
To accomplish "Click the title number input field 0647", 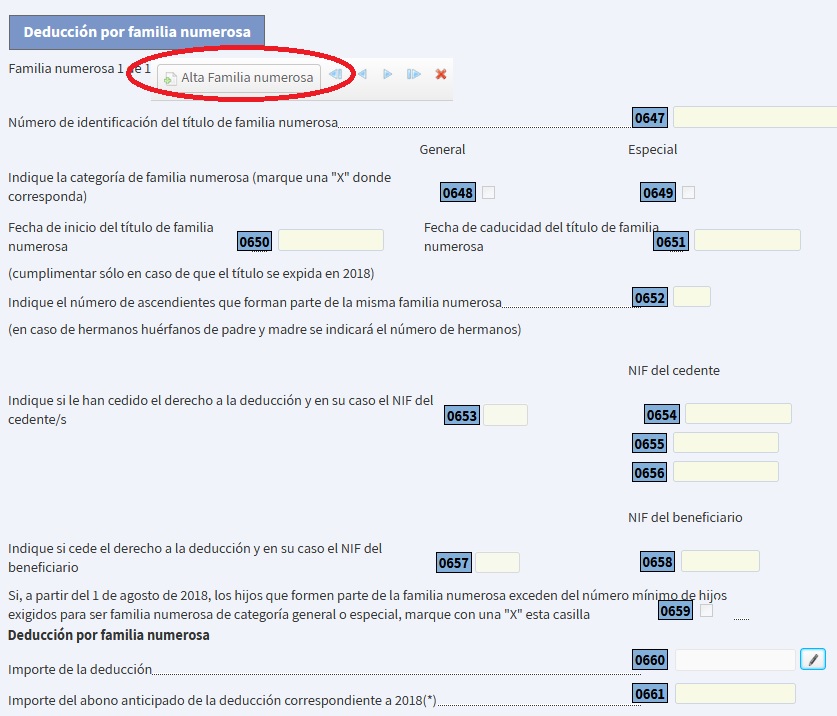I will click(x=754, y=118).
